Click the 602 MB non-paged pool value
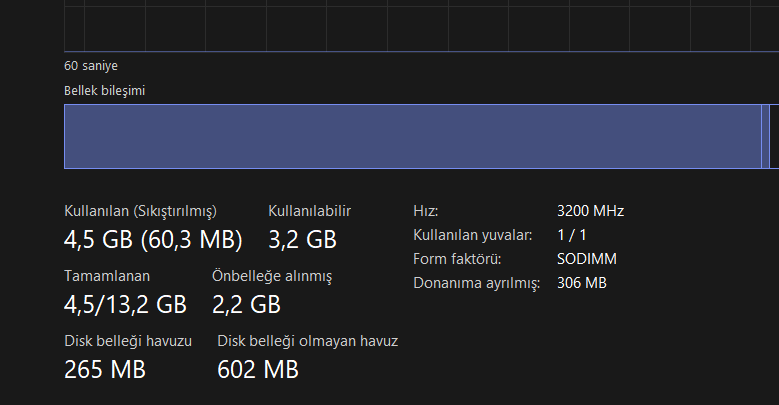The width and height of the screenshot is (779, 405). [x=258, y=370]
